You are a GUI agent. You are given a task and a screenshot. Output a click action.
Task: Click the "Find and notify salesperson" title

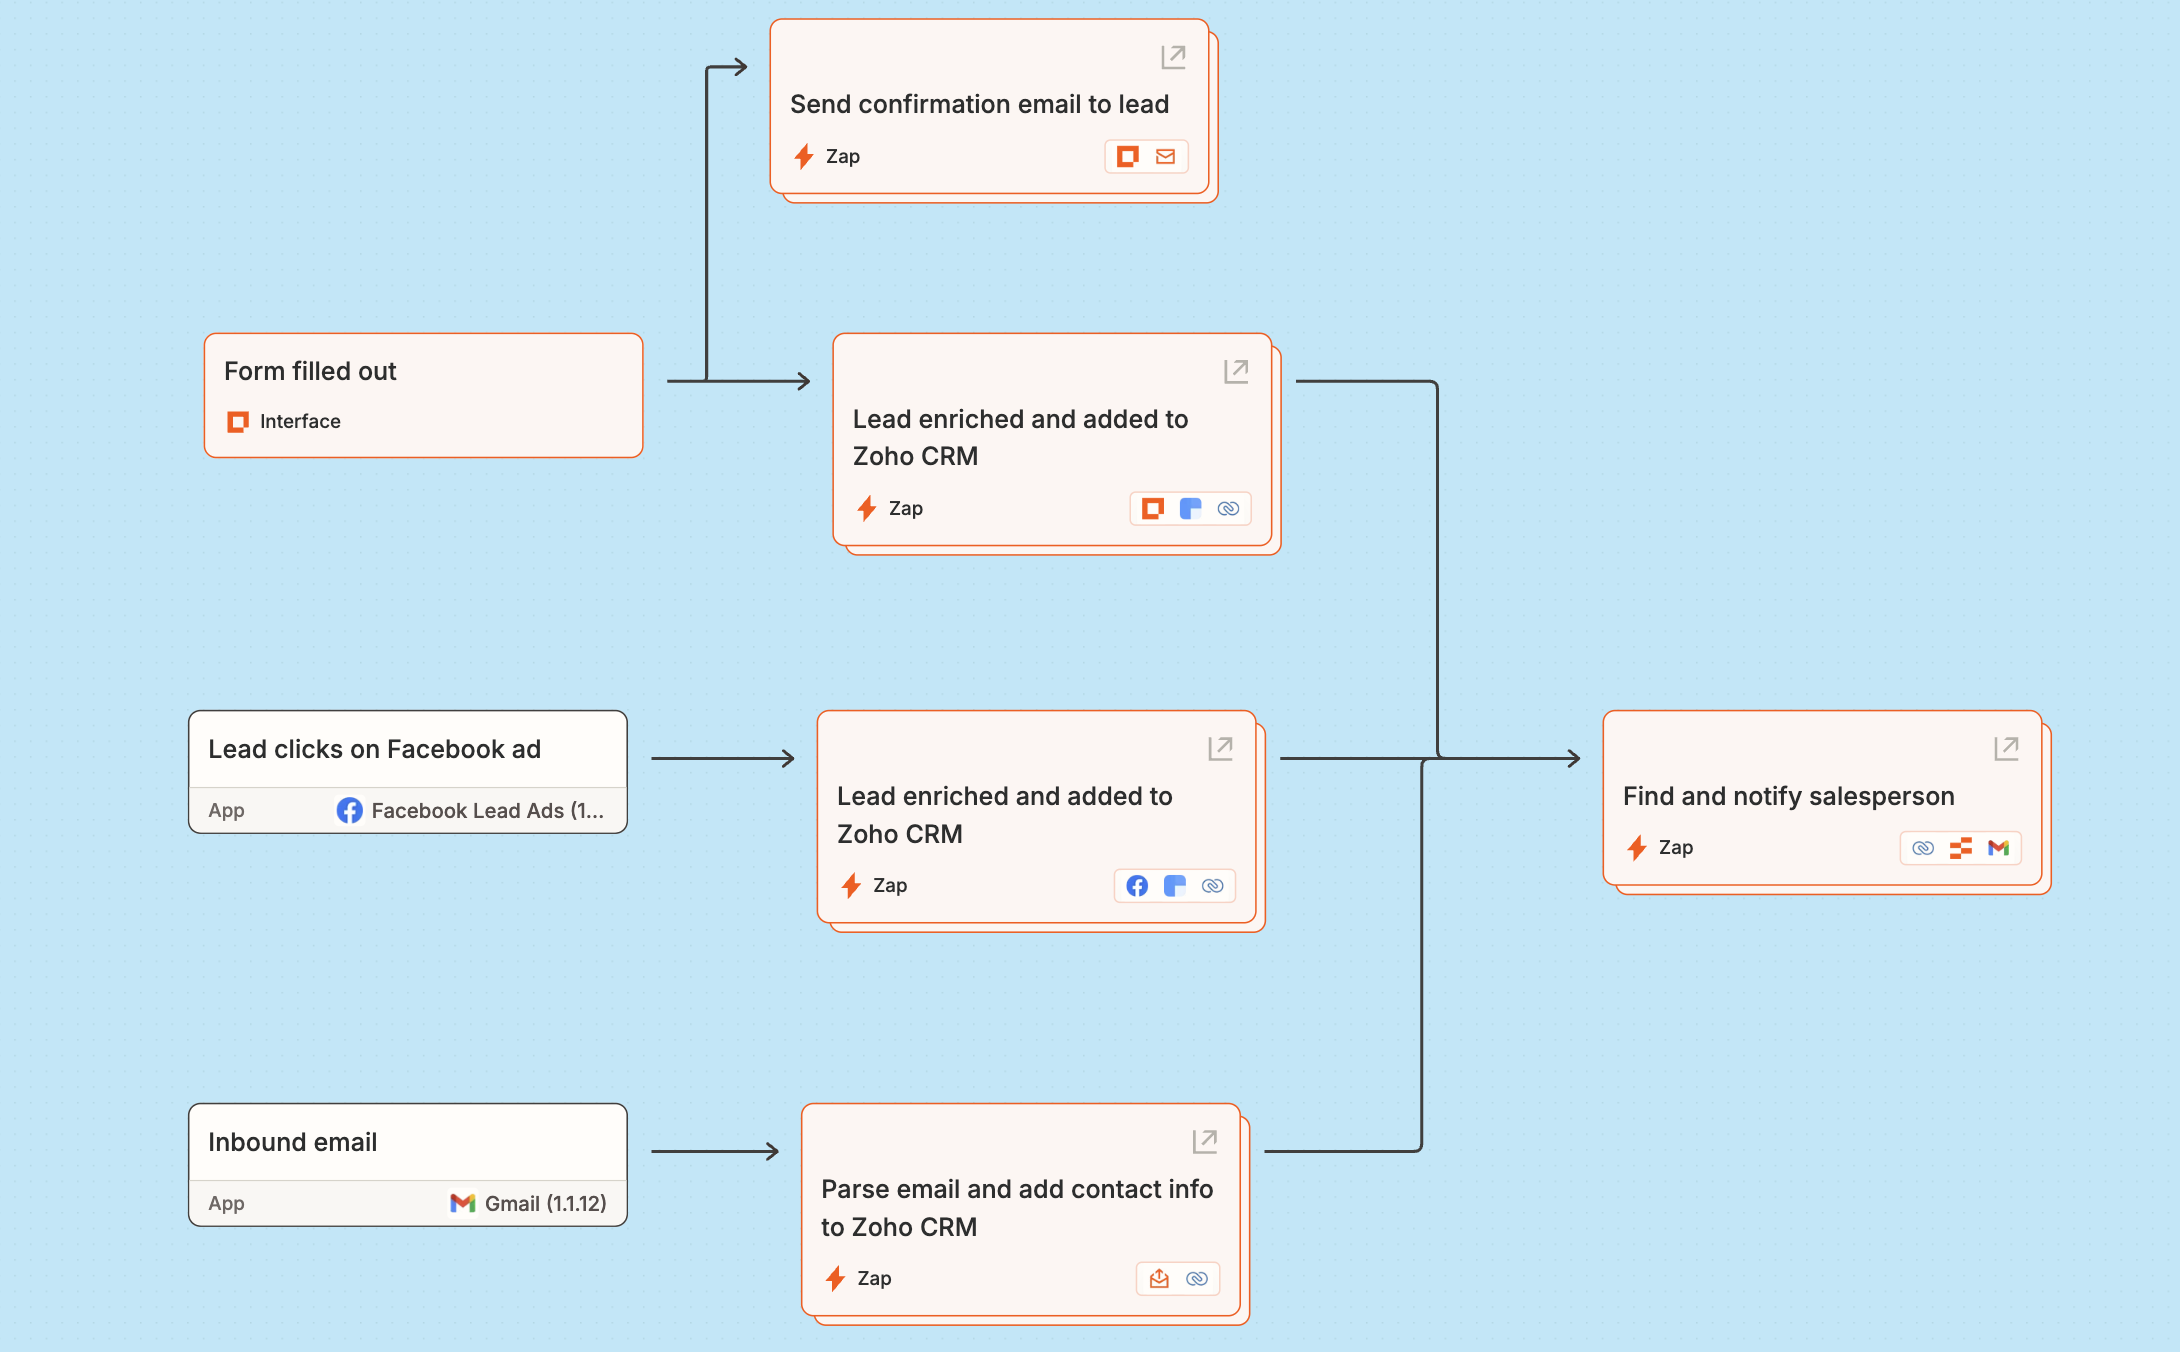click(x=1788, y=796)
